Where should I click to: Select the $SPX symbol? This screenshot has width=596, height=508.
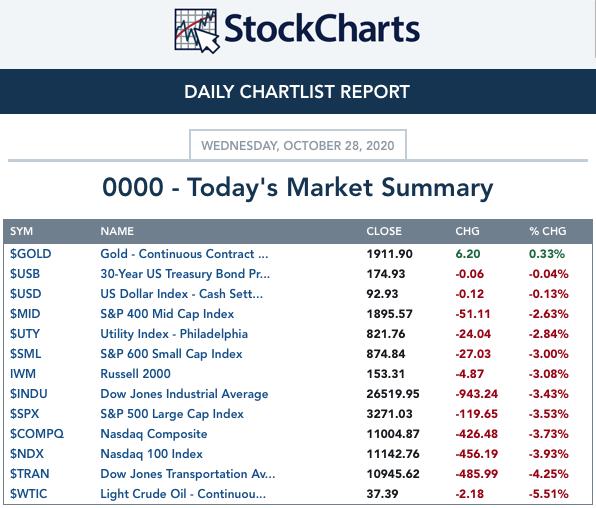[25, 414]
